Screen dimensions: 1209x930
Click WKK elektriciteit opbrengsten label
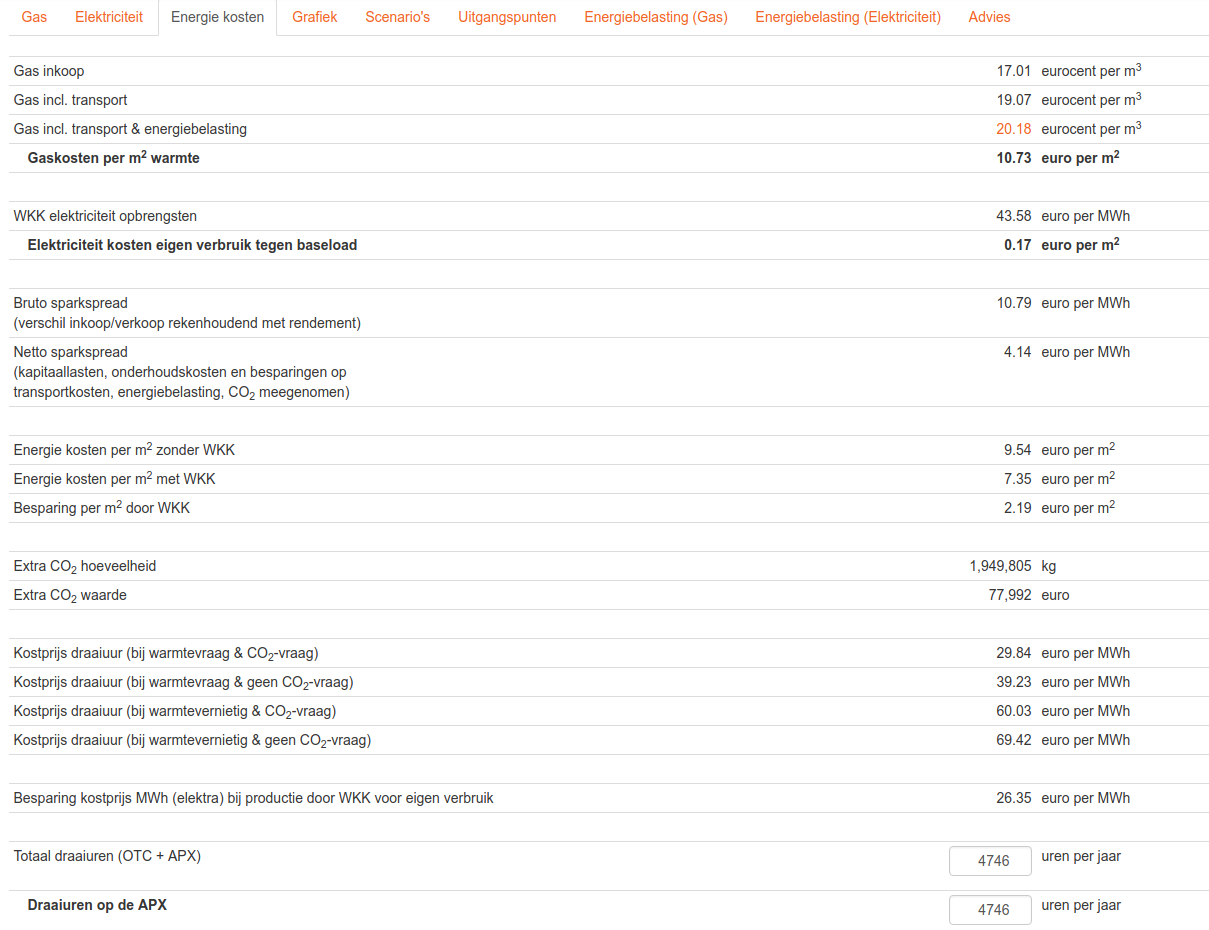[x=105, y=216]
